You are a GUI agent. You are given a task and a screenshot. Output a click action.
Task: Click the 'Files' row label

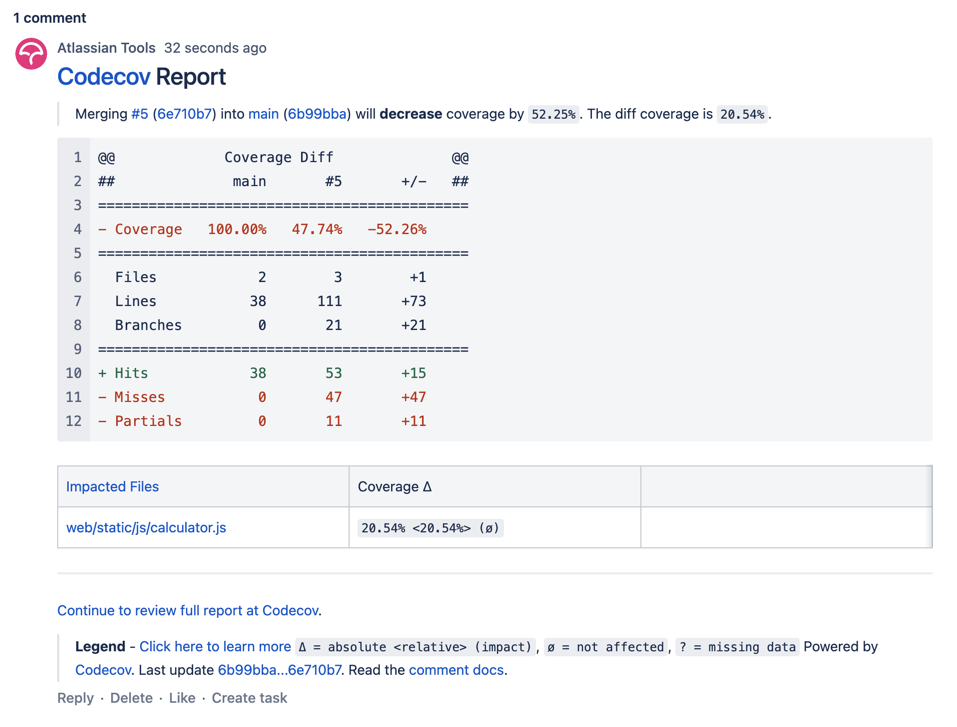coord(135,277)
